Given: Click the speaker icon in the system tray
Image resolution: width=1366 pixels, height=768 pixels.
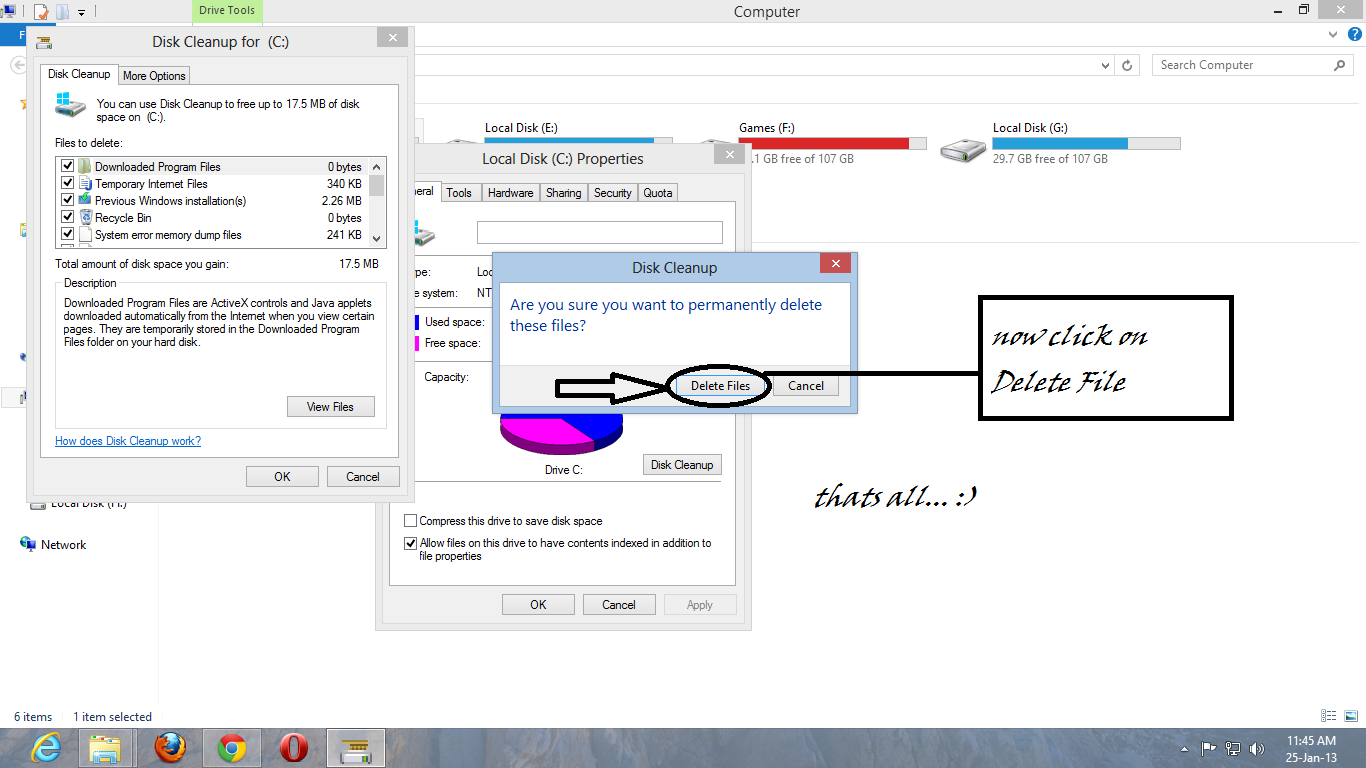Looking at the screenshot, I should tap(1257, 748).
